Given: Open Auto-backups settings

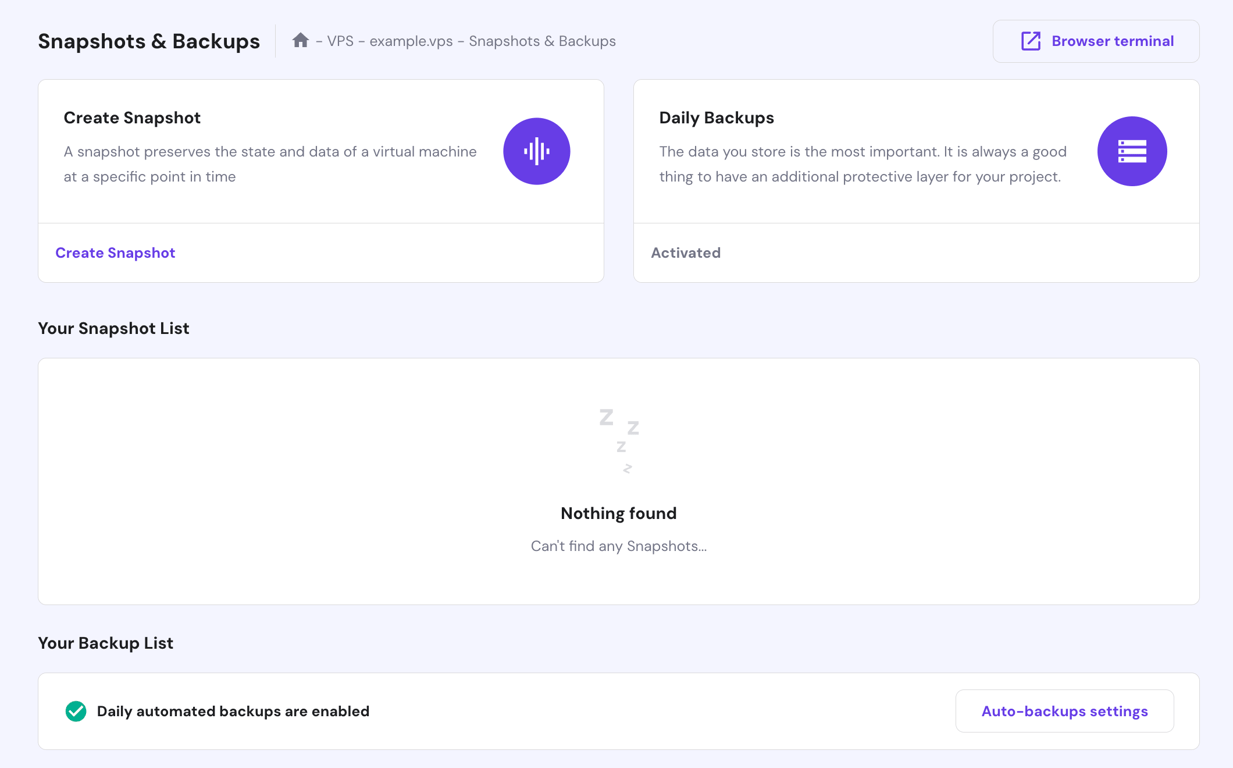Looking at the screenshot, I should [1064, 711].
